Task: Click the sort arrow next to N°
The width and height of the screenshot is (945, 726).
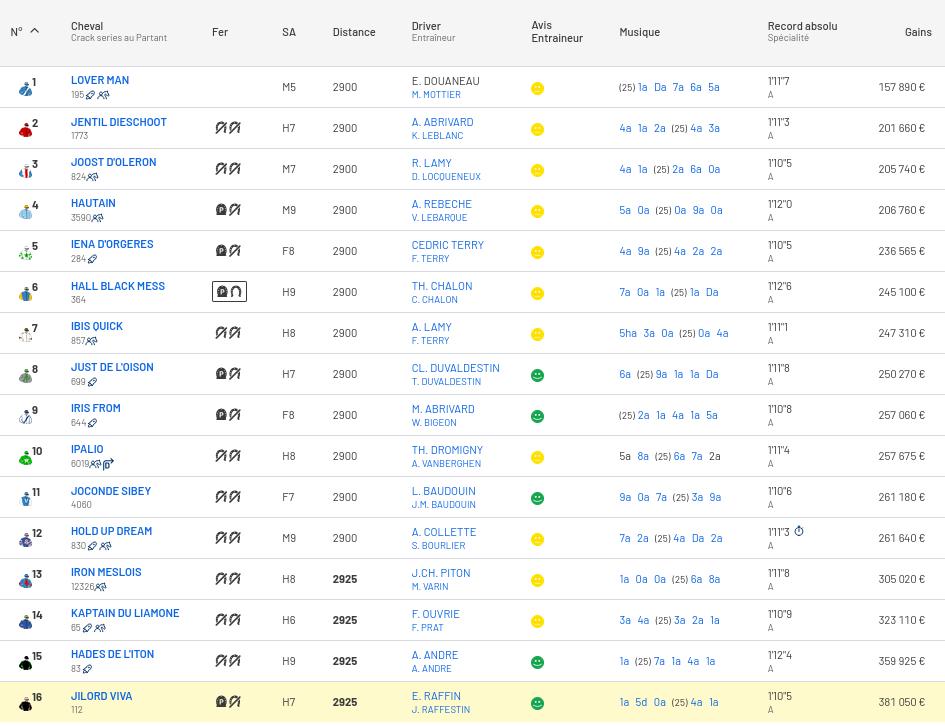Action: tap(34, 31)
